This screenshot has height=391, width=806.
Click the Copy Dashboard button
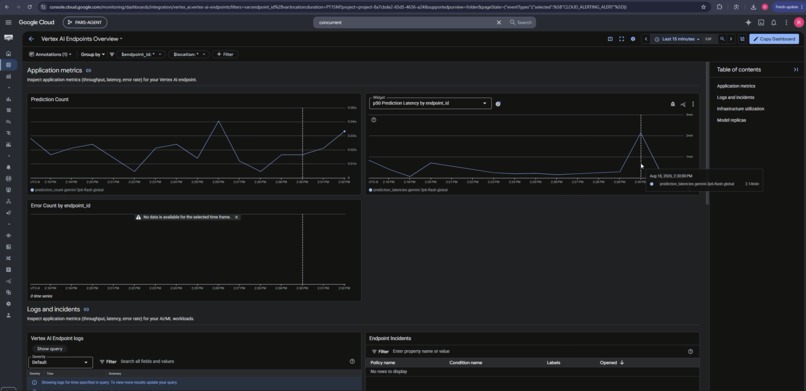coord(774,39)
